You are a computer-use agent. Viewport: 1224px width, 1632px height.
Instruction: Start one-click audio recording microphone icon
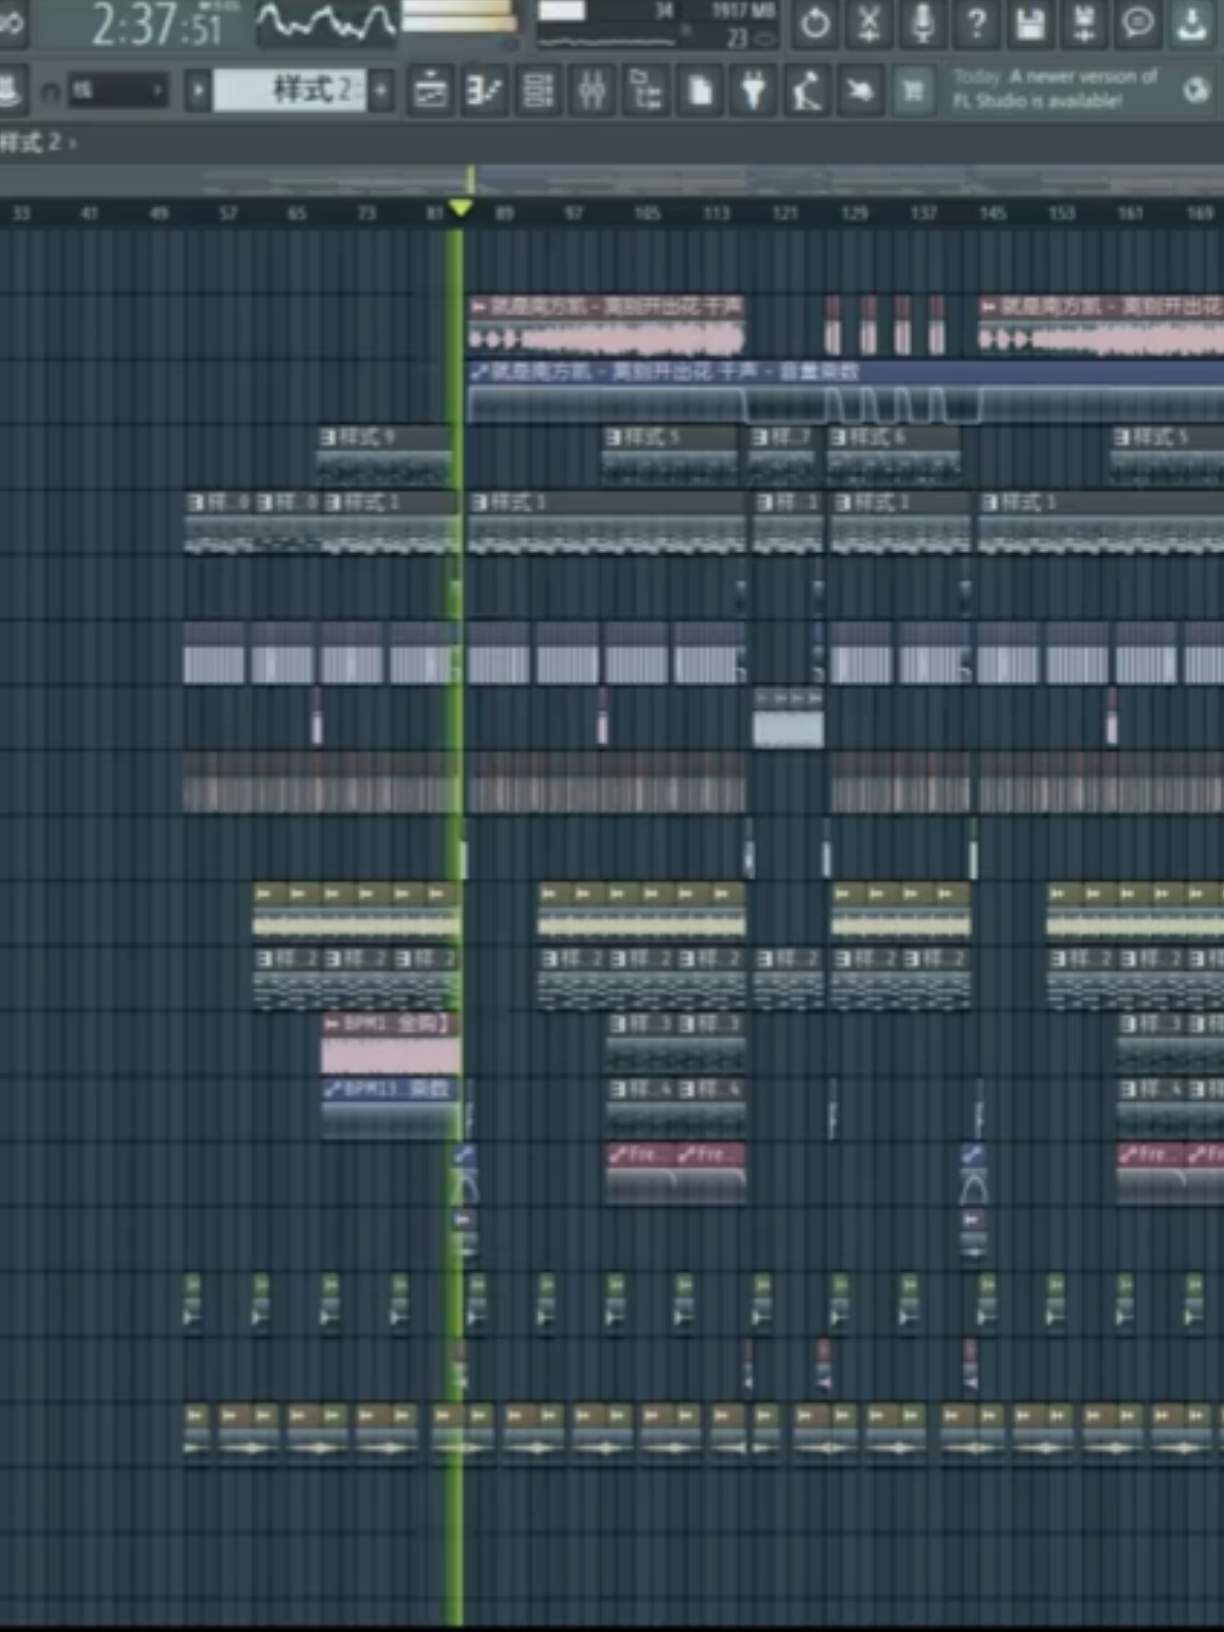(x=923, y=23)
